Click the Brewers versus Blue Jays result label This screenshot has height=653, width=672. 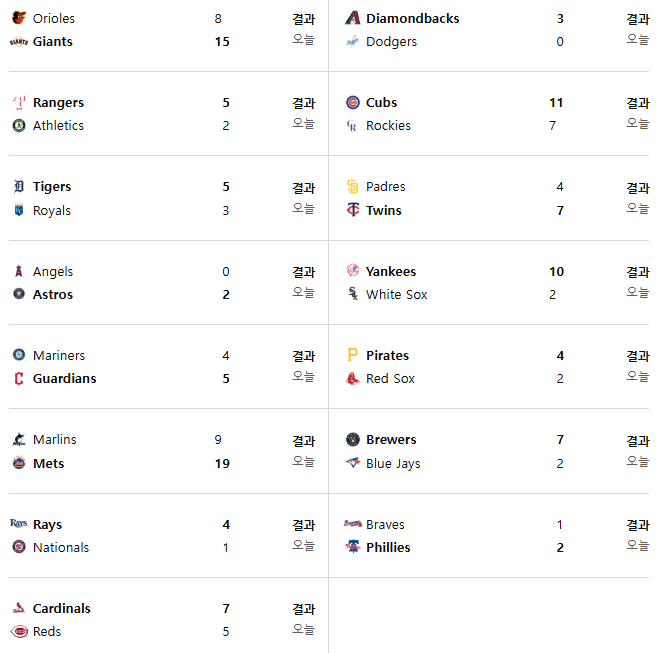[638, 441]
